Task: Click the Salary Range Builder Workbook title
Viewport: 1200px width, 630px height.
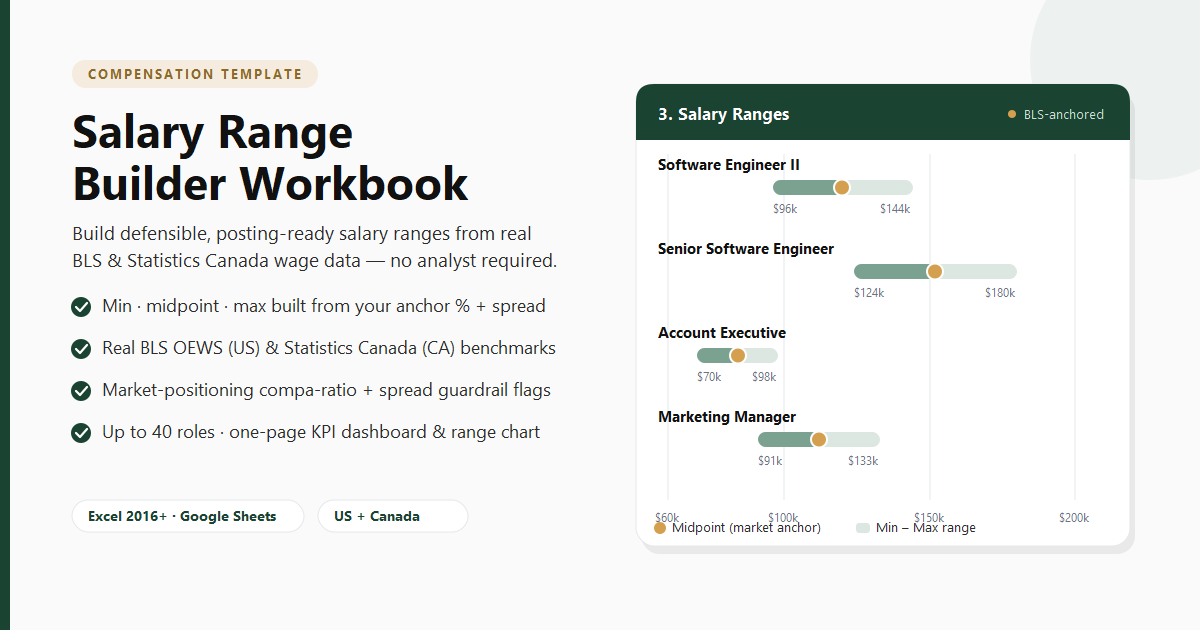Action: coord(270,158)
